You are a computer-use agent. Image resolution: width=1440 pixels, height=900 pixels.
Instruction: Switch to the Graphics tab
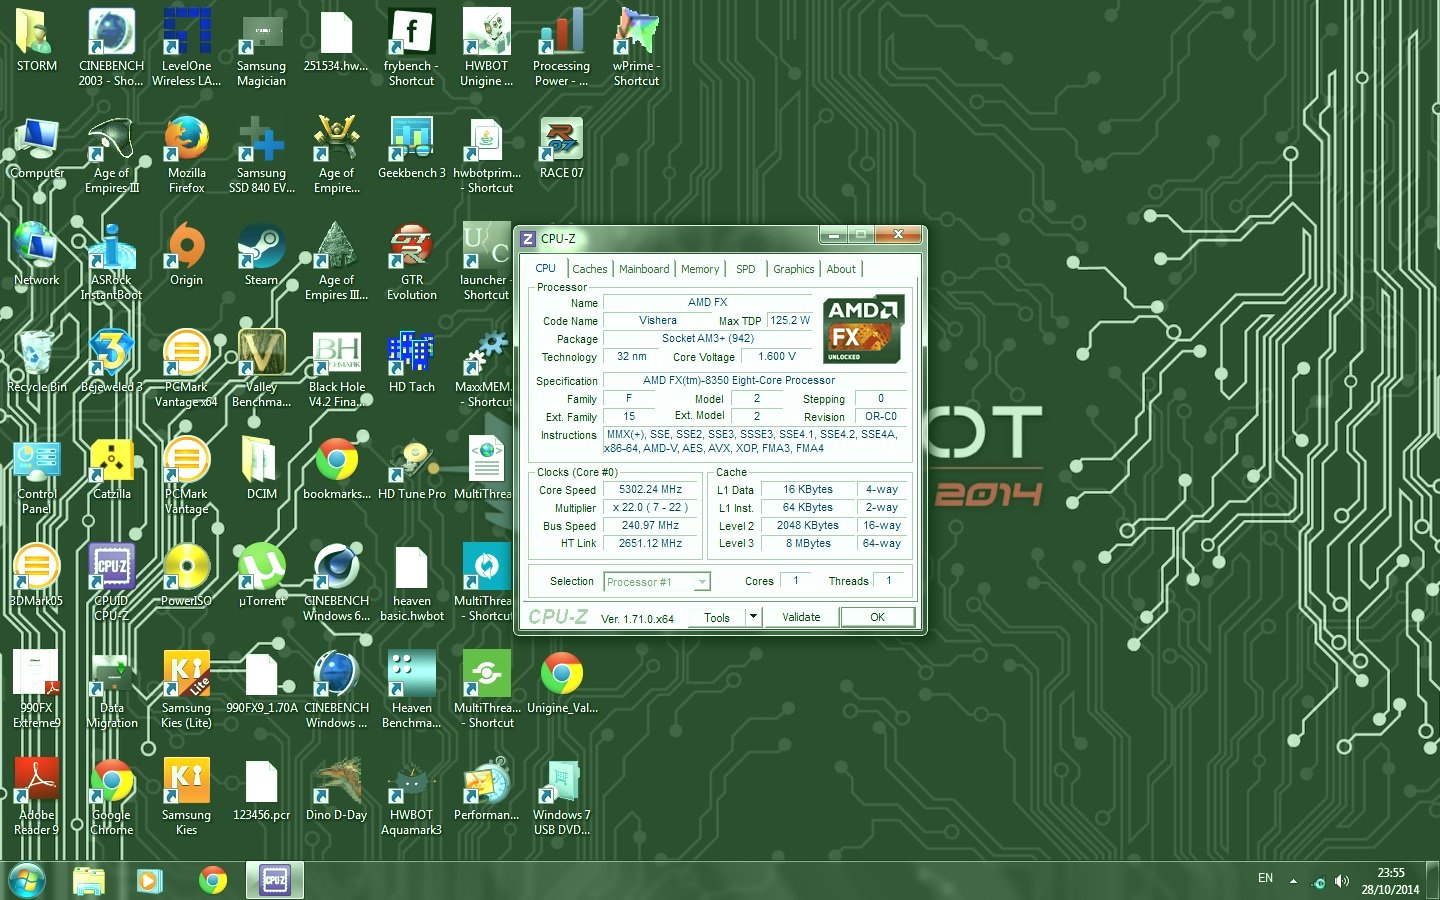click(x=794, y=269)
